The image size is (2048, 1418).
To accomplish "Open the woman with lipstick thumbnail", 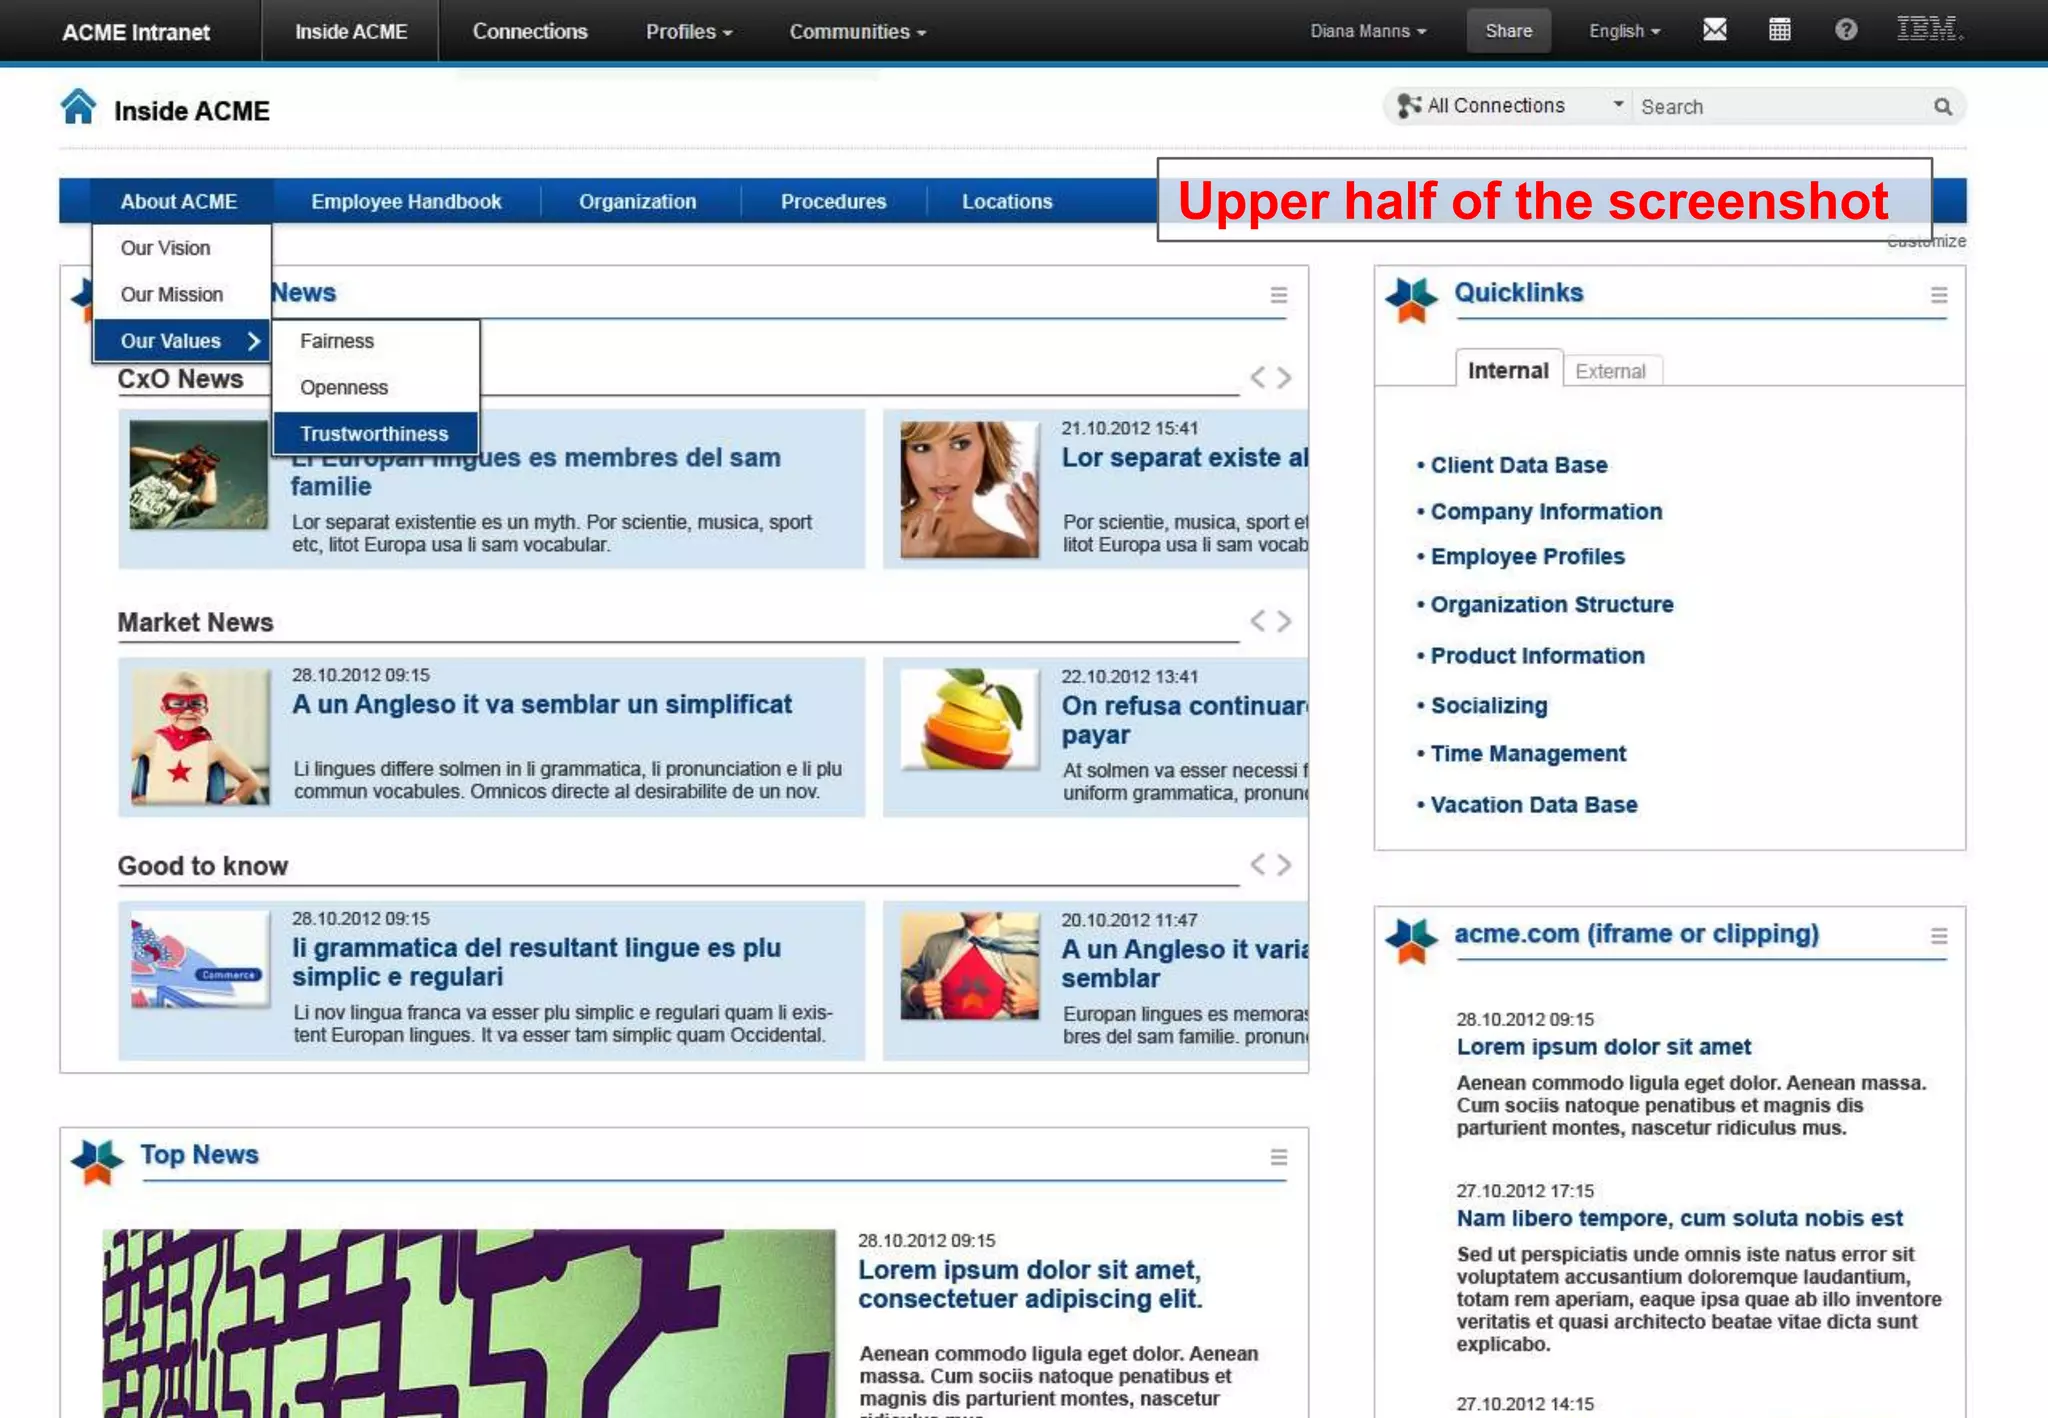I will click(x=969, y=489).
